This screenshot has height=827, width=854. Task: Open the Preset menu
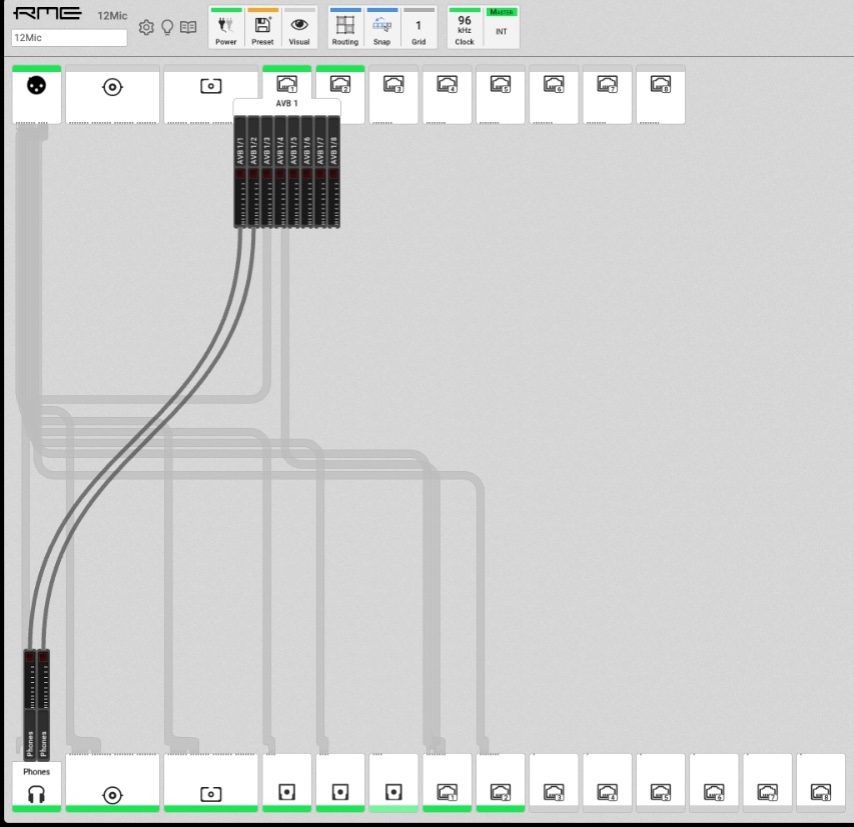pos(263,29)
